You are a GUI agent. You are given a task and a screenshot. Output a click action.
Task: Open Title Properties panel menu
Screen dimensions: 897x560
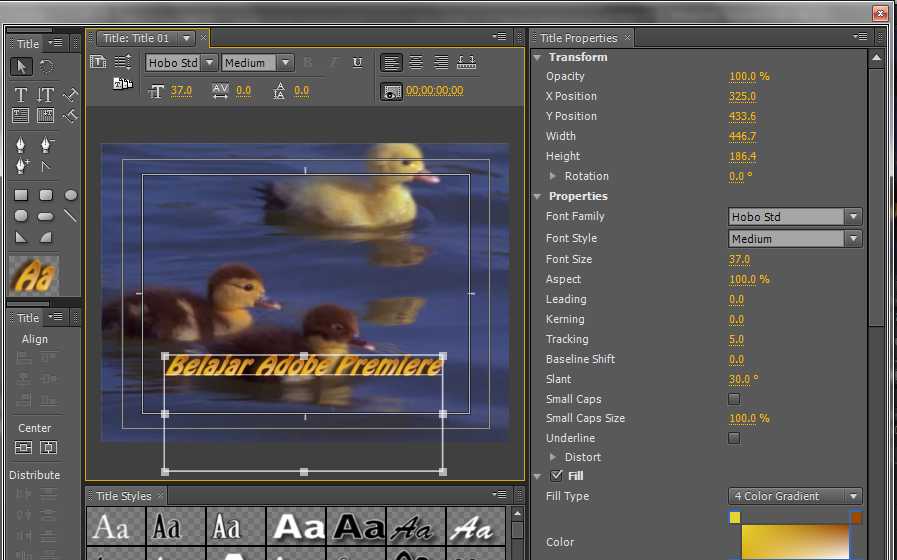coord(860,37)
